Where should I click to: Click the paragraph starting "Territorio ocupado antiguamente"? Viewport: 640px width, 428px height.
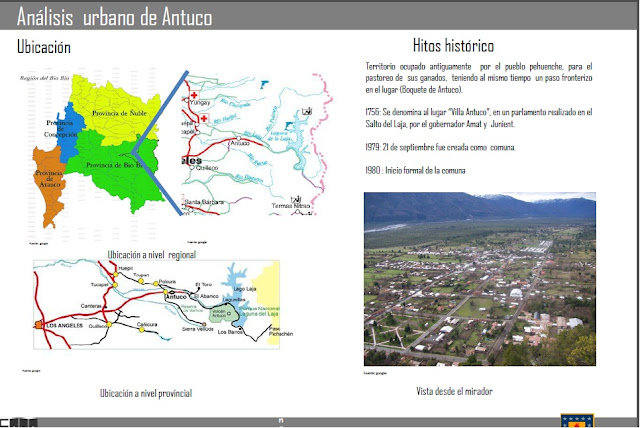click(479, 78)
